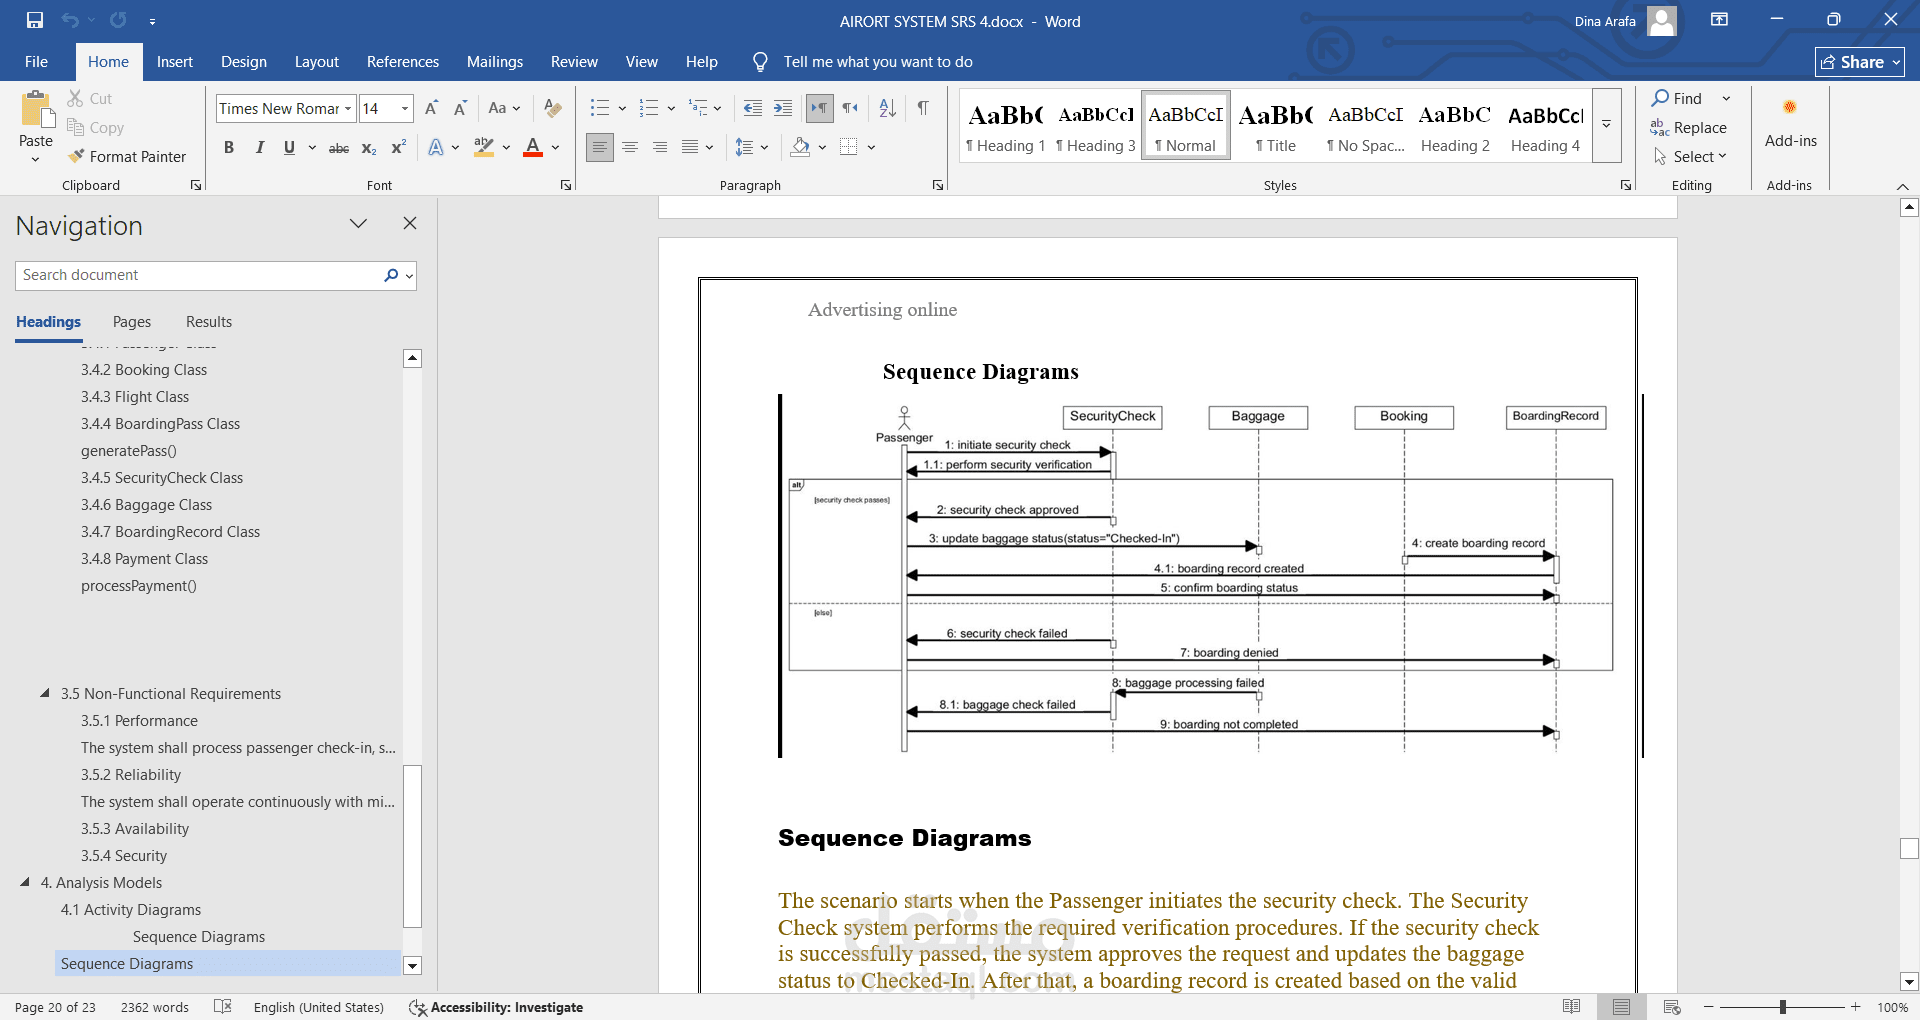Decrease paragraph indent
The width and height of the screenshot is (1920, 1020).
pos(753,108)
